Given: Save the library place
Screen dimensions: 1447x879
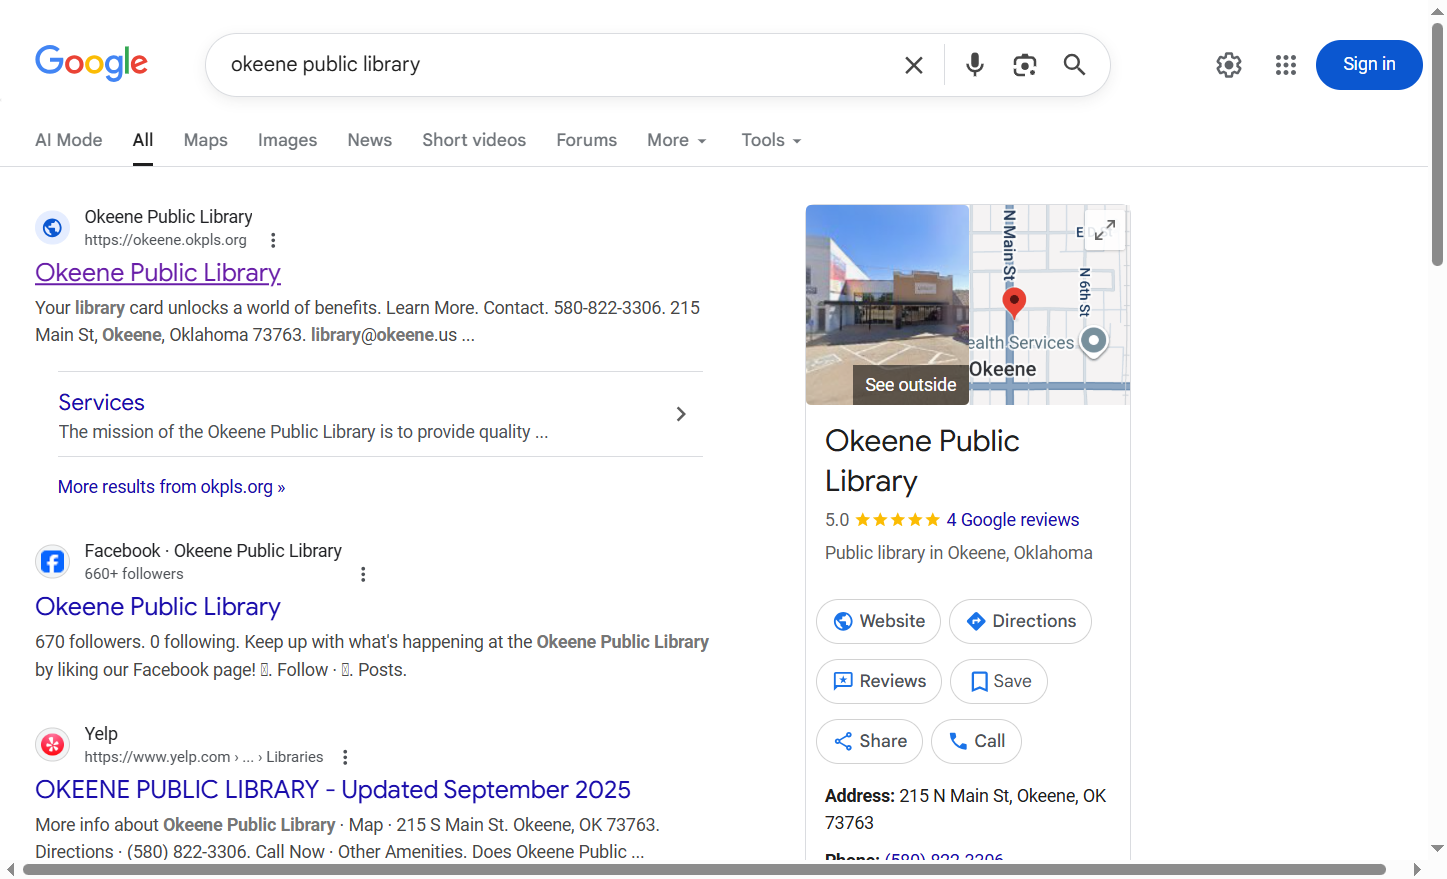Looking at the screenshot, I should click(x=999, y=682).
